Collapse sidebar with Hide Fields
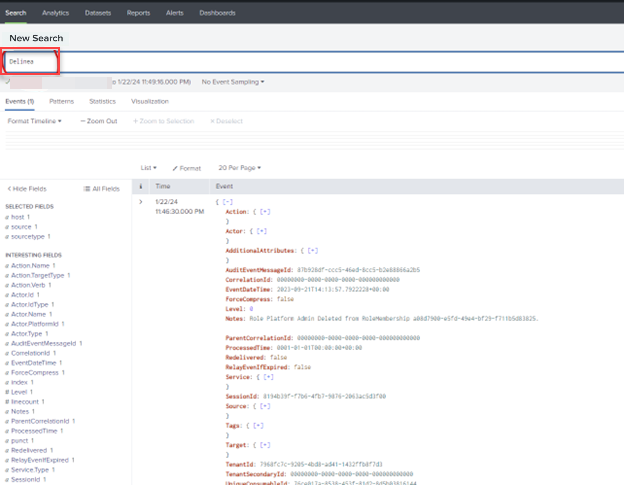Image resolution: width=624 pixels, height=485 pixels. (x=25, y=188)
